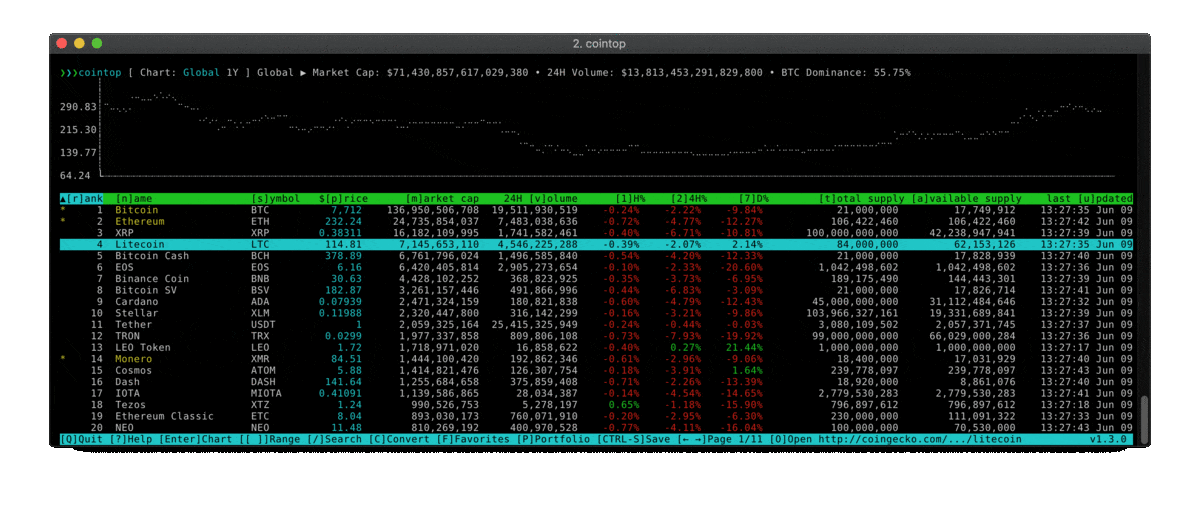This screenshot has width=1200, height=512.
Task: Sort by [a]vailable supply column header
Action: (x=964, y=198)
